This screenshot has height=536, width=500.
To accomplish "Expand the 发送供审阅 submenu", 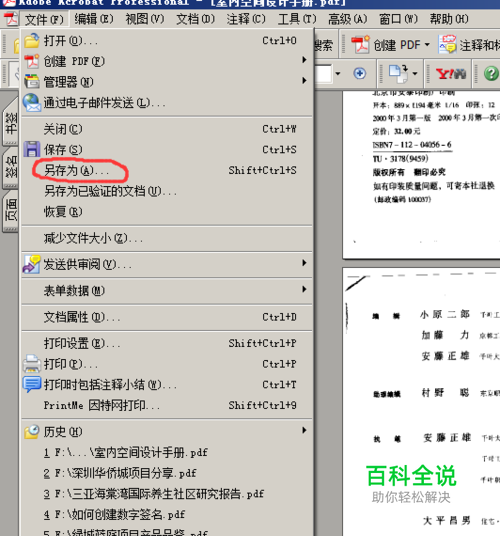I will [x=167, y=264].
